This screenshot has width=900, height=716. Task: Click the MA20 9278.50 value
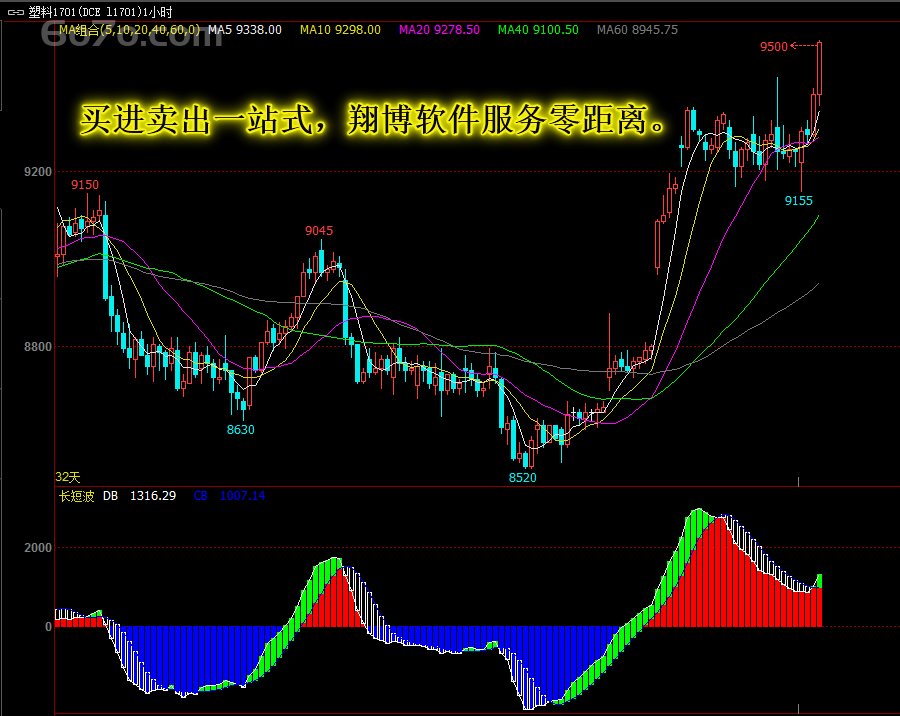(x=440, y=30)
